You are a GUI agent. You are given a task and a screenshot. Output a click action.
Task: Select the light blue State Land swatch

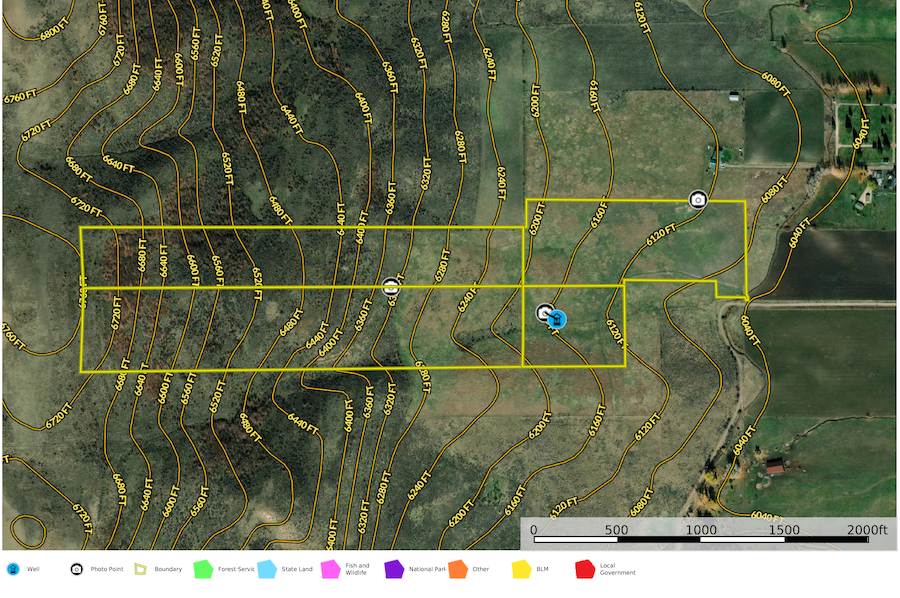click(267, 569)
